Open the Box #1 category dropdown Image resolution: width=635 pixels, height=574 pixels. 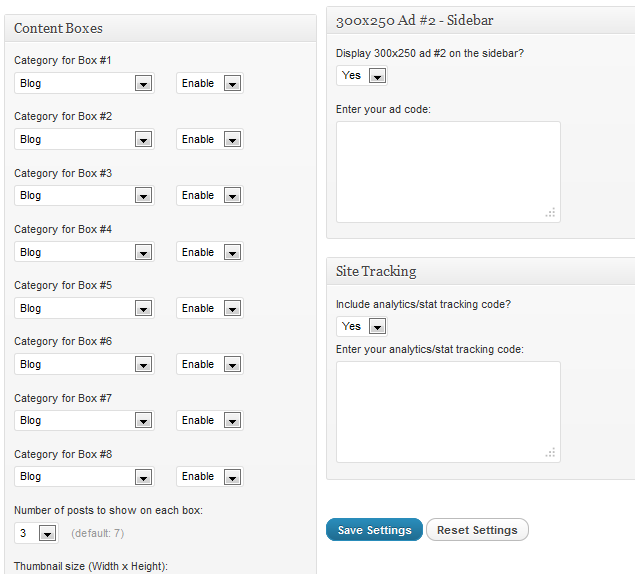84,83
